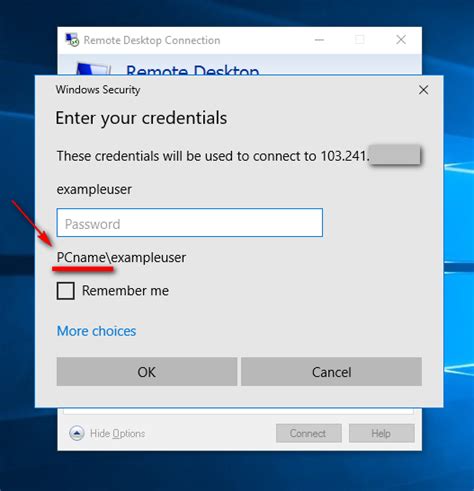Cancel the Windows Security dialog
Image resolution: width=474 pixels, height=491 pixels.
click(x=331, y=372)
